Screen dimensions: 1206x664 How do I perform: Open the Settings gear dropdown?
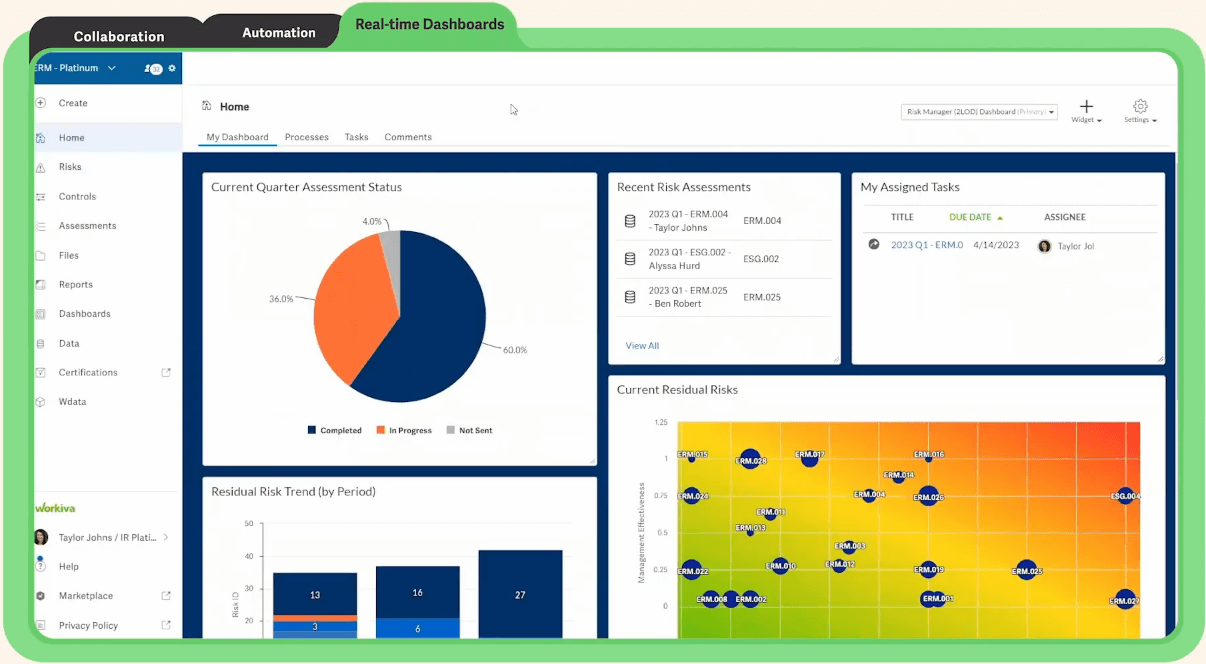click(1140, 111)
